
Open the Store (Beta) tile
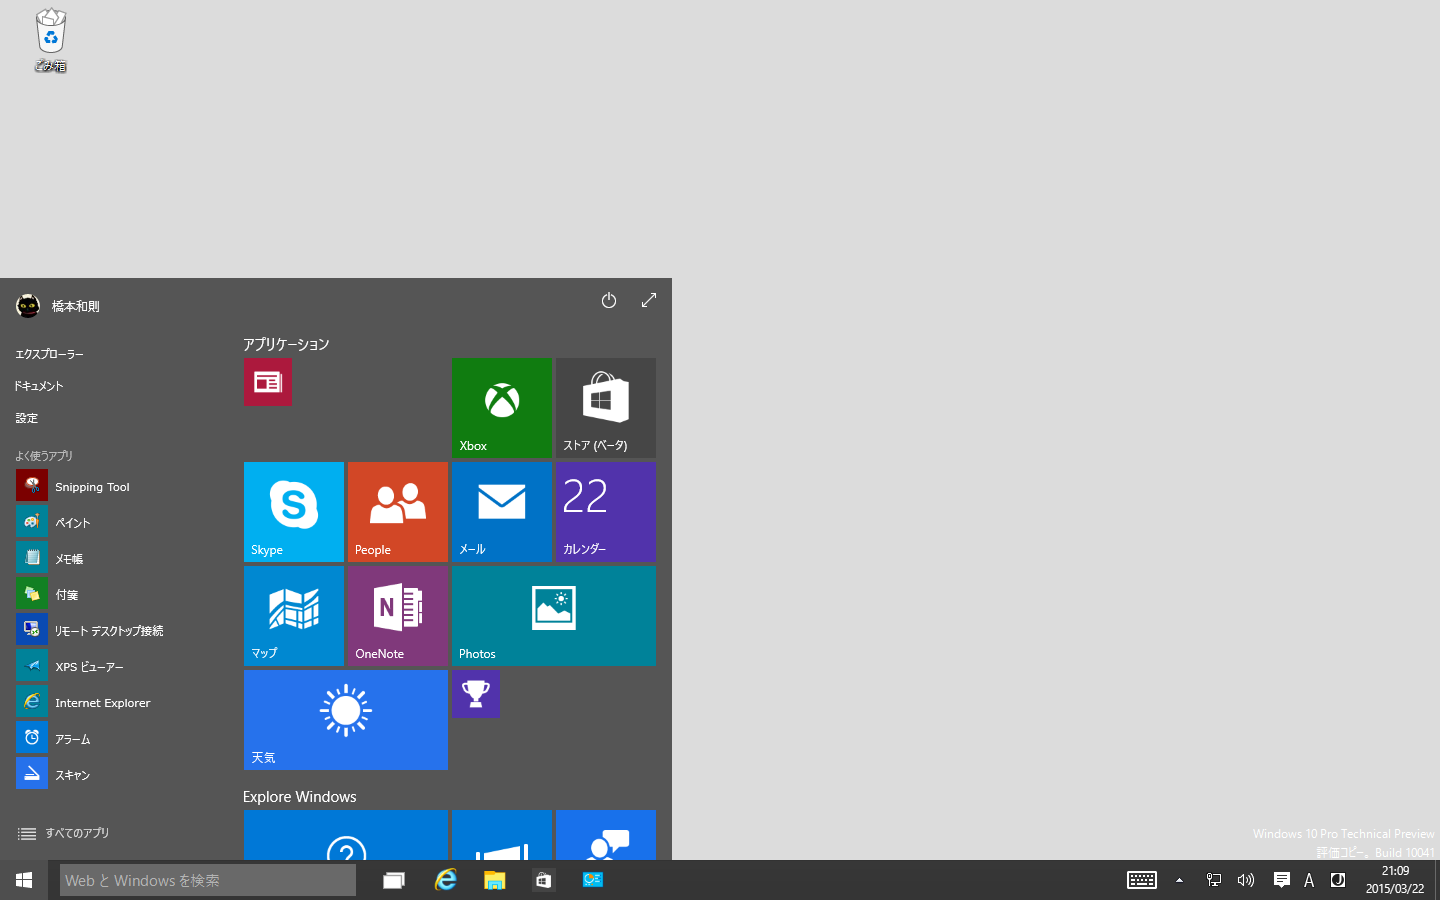(605, 408)
